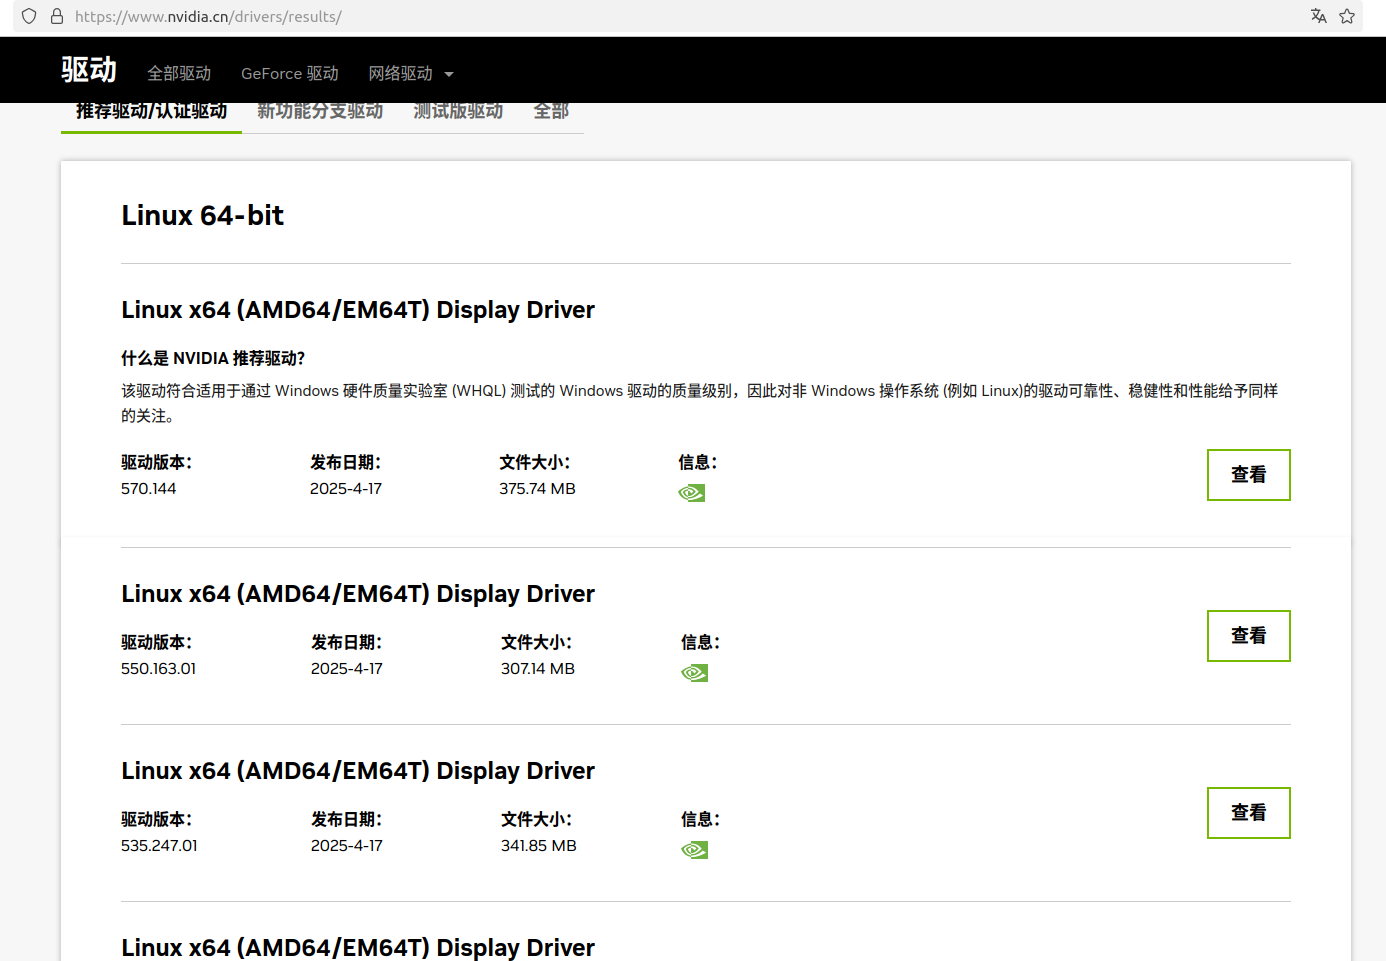The width and height of the screenshot is (1386, 961).
Task: Switch to the 全部 tab
Action: pos(551,112)
